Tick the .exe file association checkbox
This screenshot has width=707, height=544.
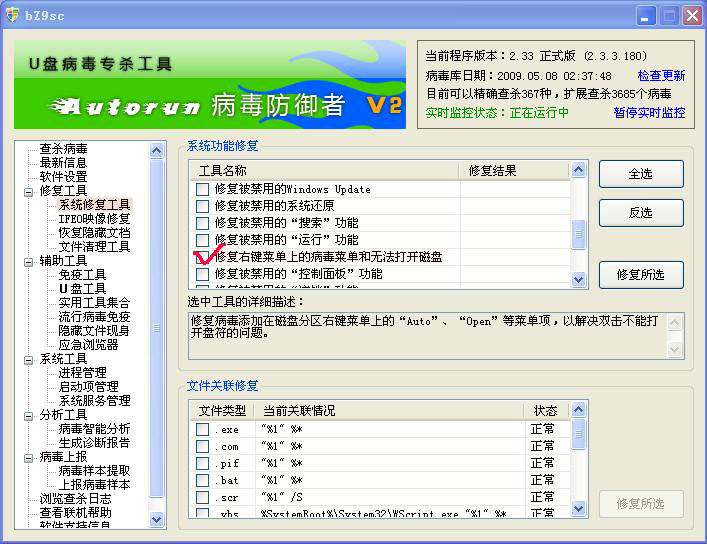202,429
